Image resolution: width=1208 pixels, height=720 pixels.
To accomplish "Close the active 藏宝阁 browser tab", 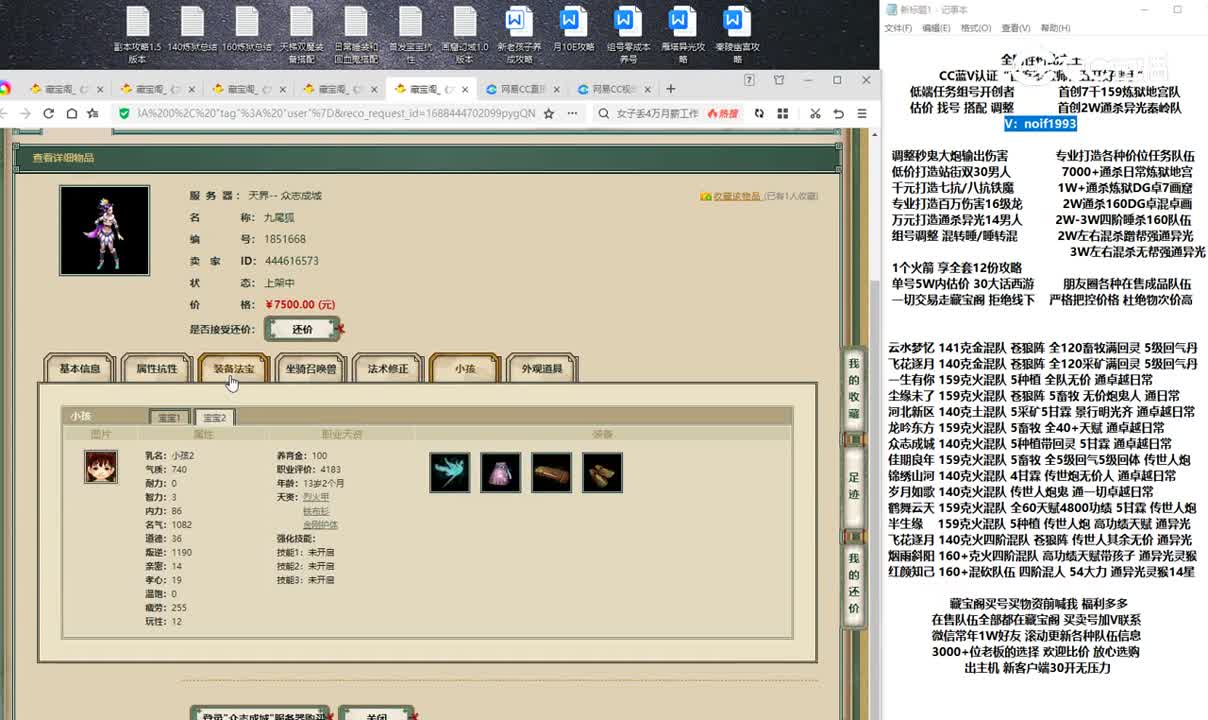I will 463,89.
